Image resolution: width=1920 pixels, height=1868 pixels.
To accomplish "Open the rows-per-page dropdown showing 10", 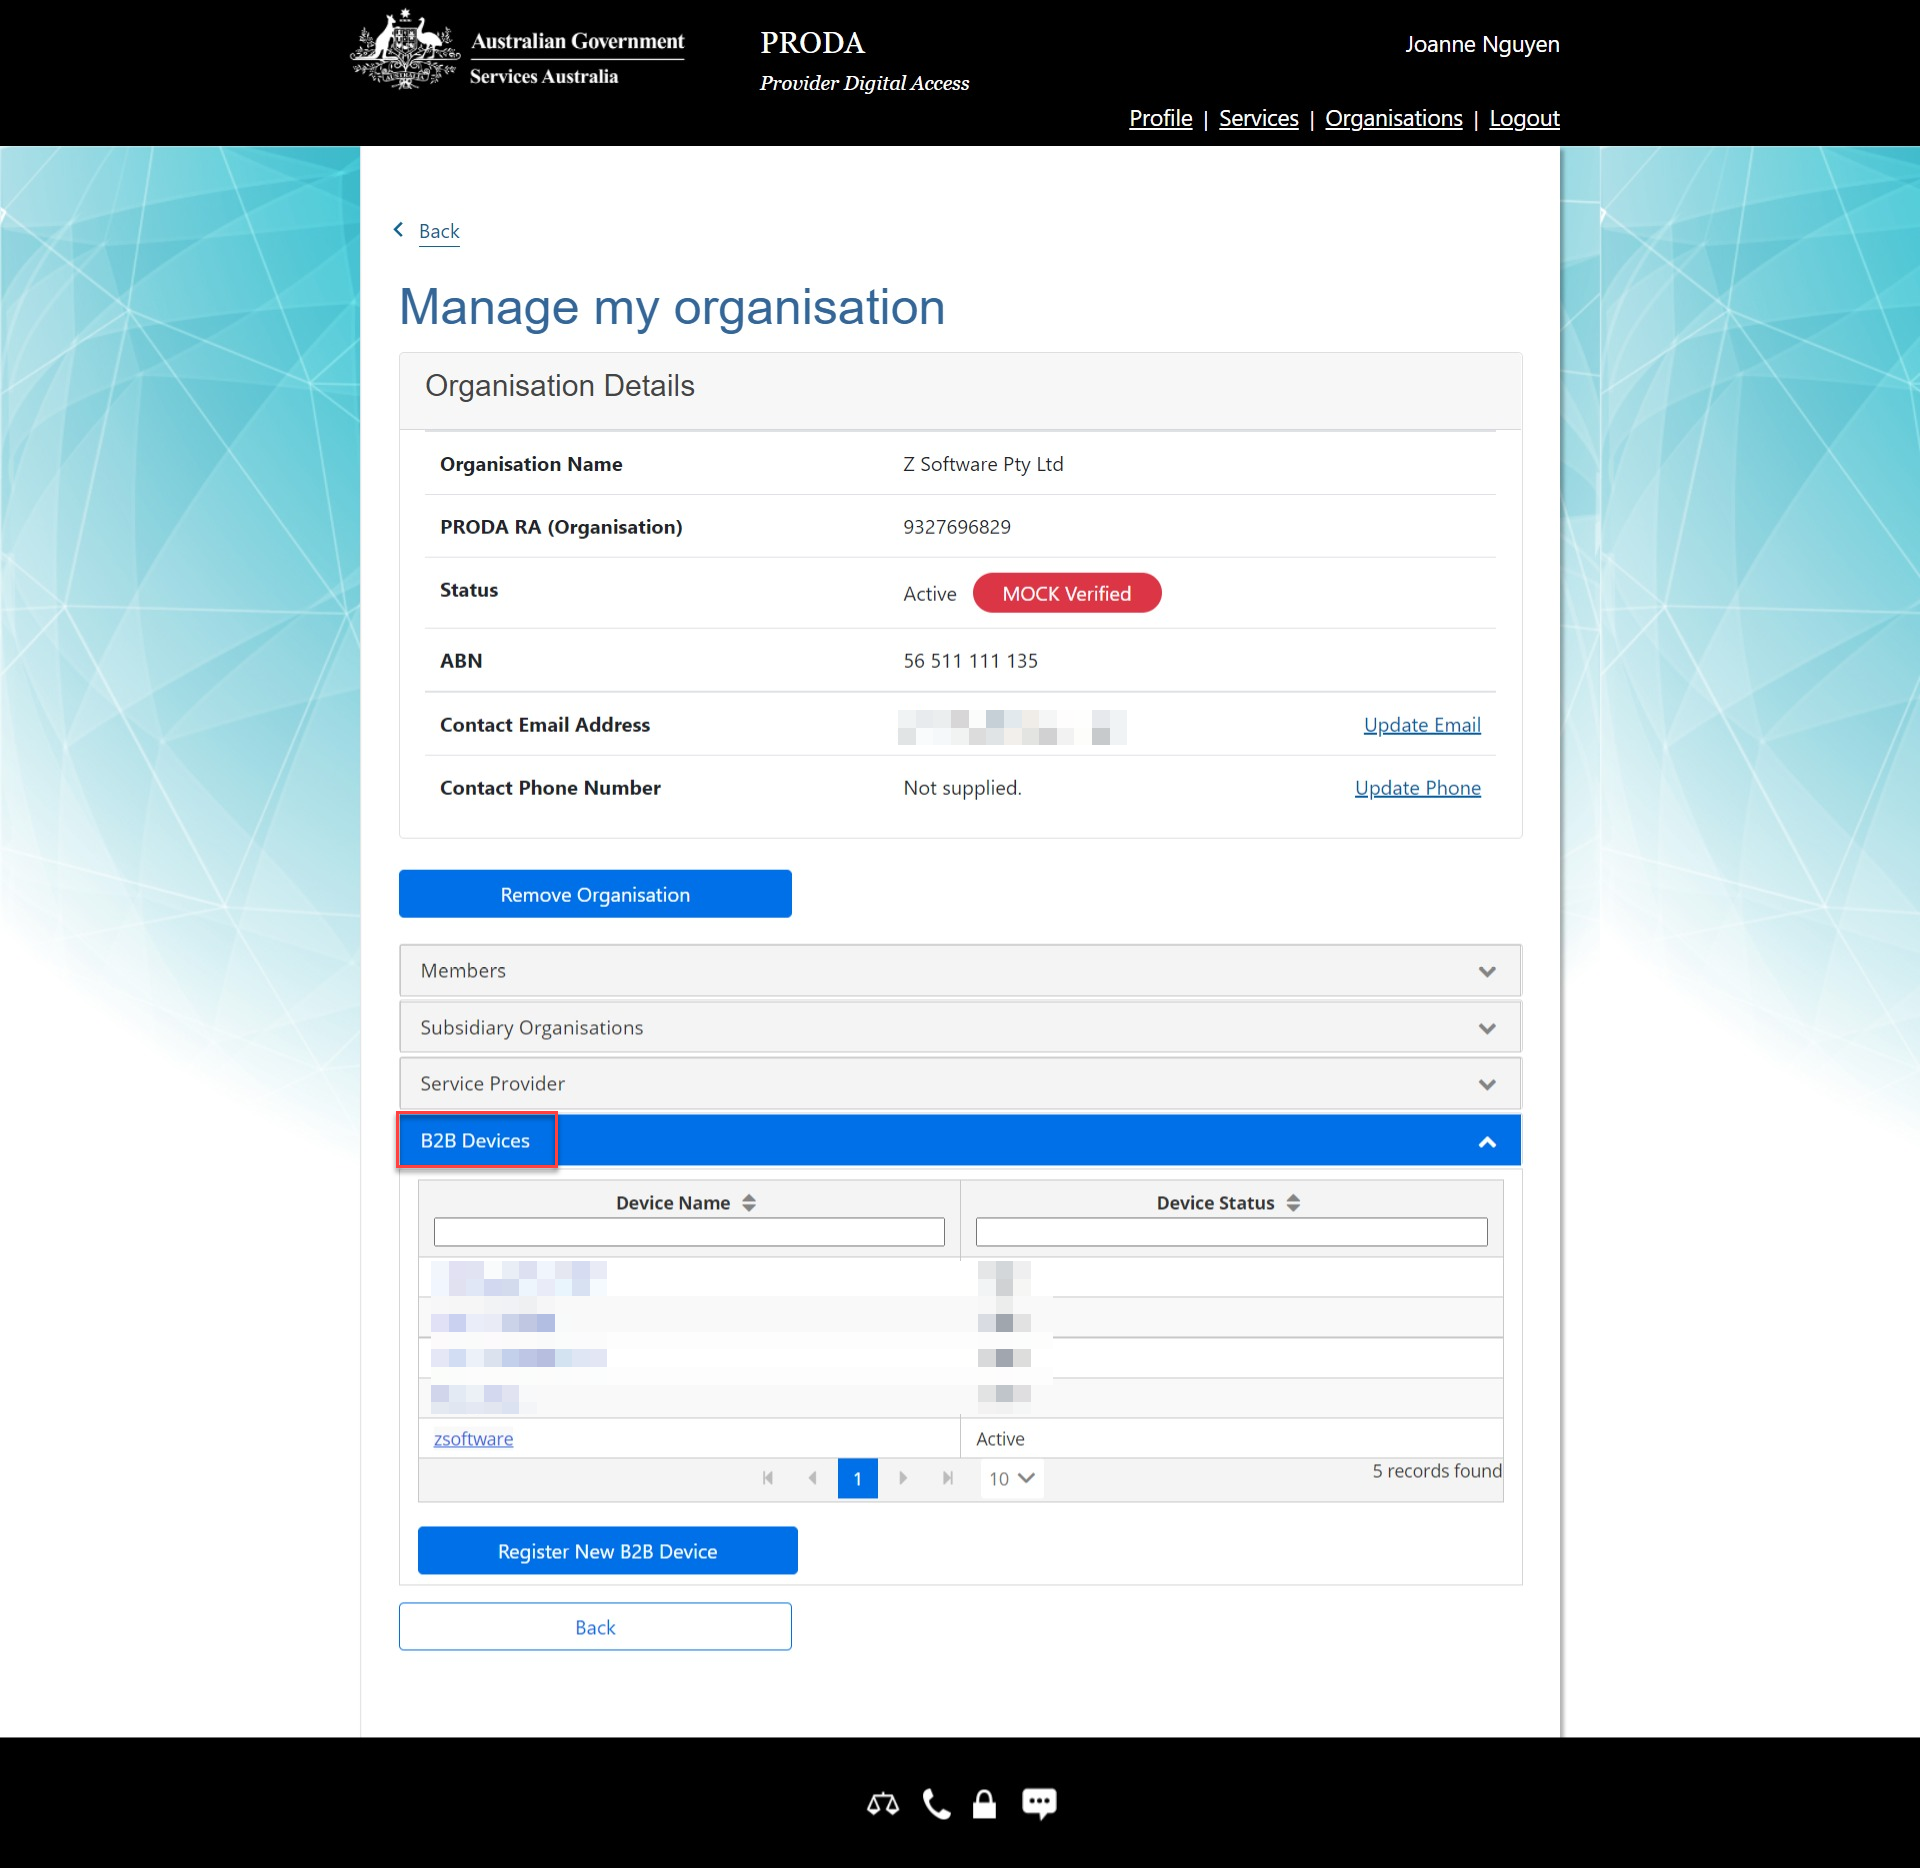I will pos(1011,1478).
